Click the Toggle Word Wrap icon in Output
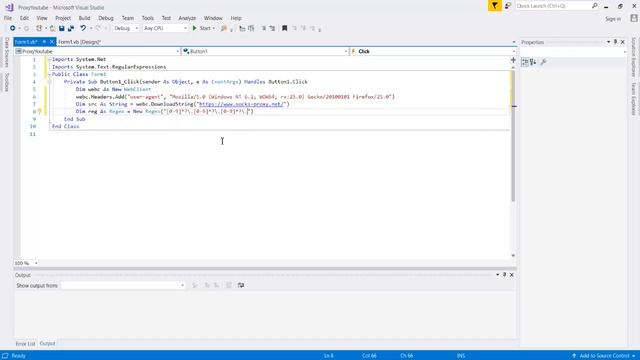640x360 pixels. (x=241, y=285)
